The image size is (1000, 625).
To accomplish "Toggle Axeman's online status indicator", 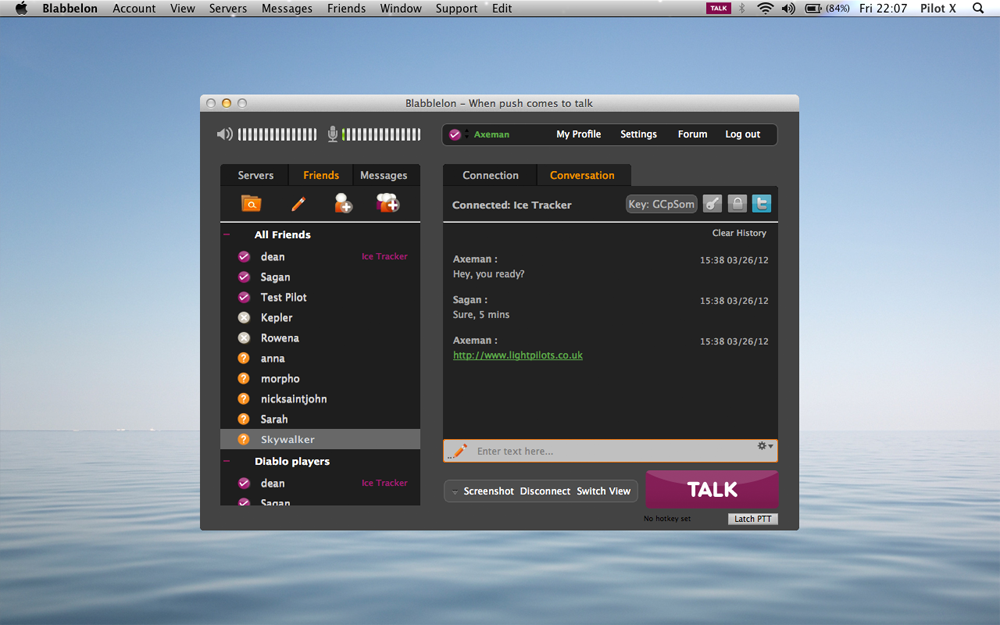I will point(455,134).
